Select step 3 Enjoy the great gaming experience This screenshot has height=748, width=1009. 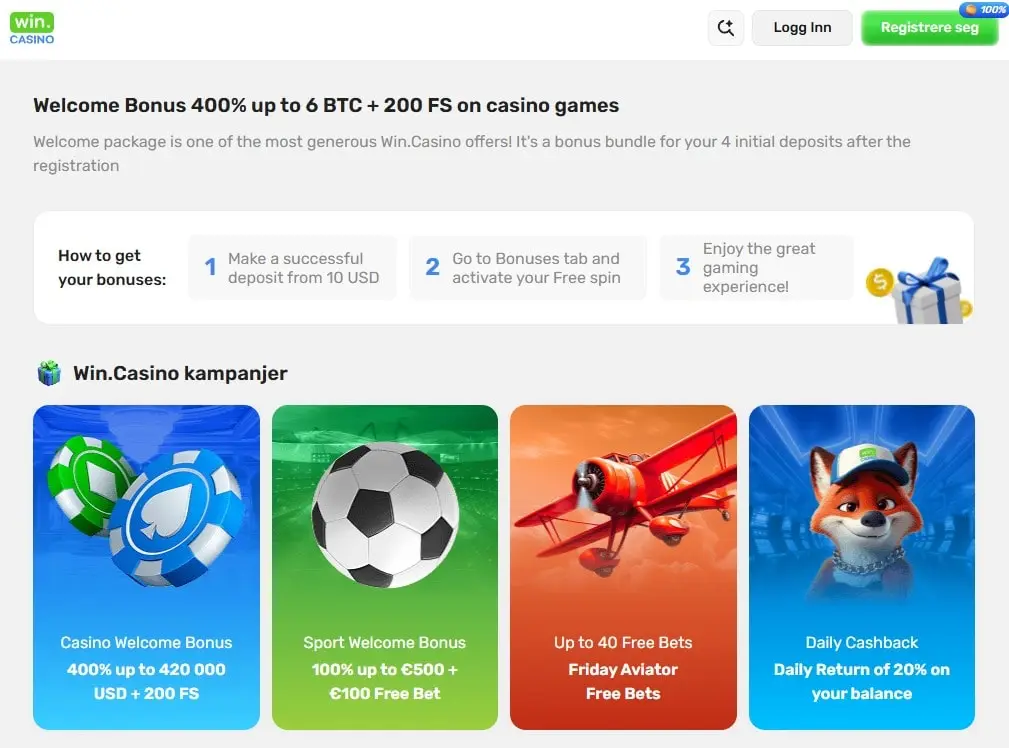click(x=756, y=268)
